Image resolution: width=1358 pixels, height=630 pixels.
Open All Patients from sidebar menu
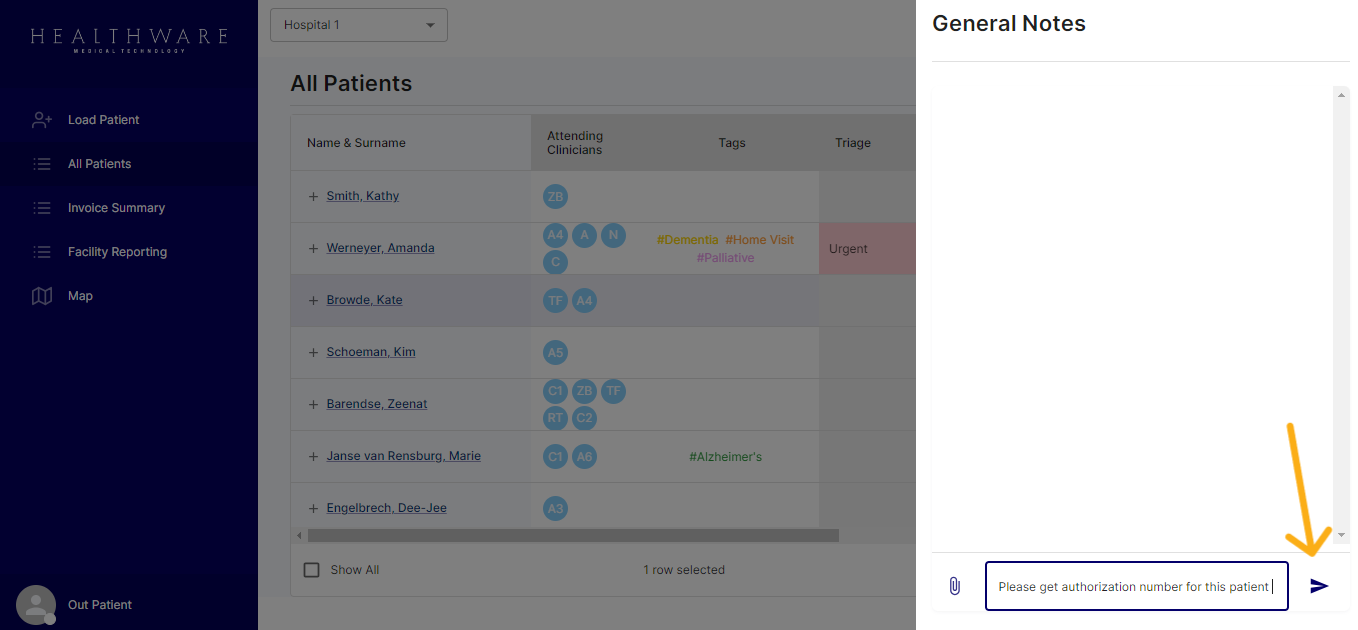pyautogui.click(x=99, y=164)
